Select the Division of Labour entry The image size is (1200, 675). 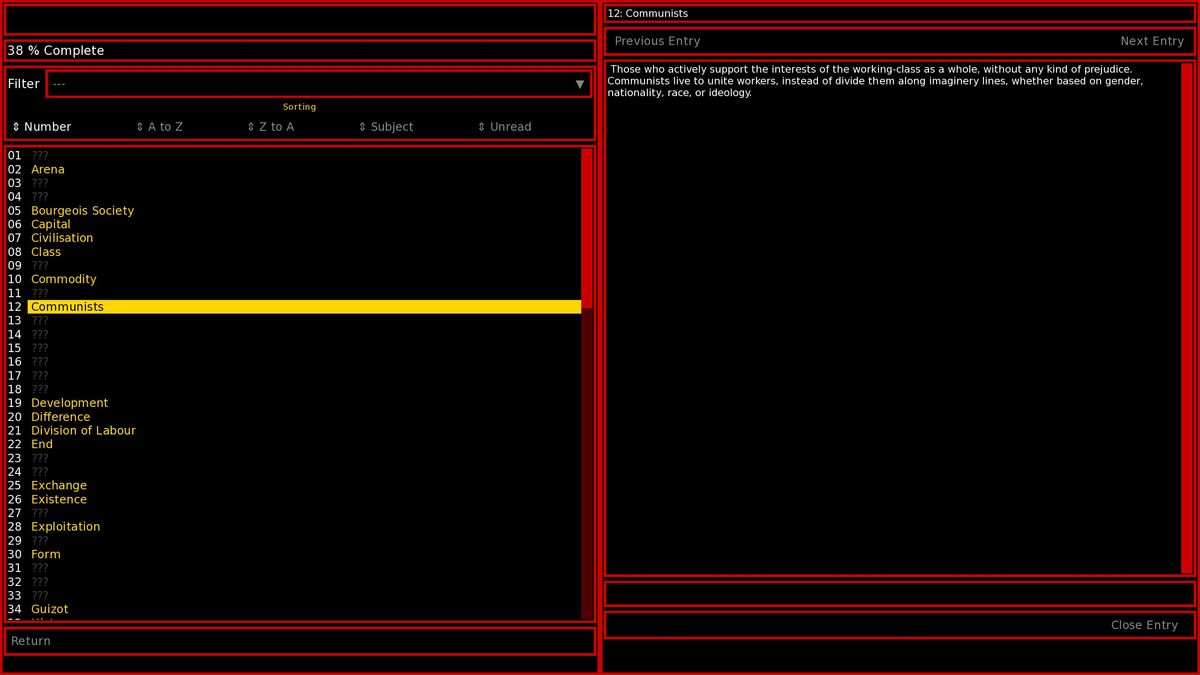(84, 430)
